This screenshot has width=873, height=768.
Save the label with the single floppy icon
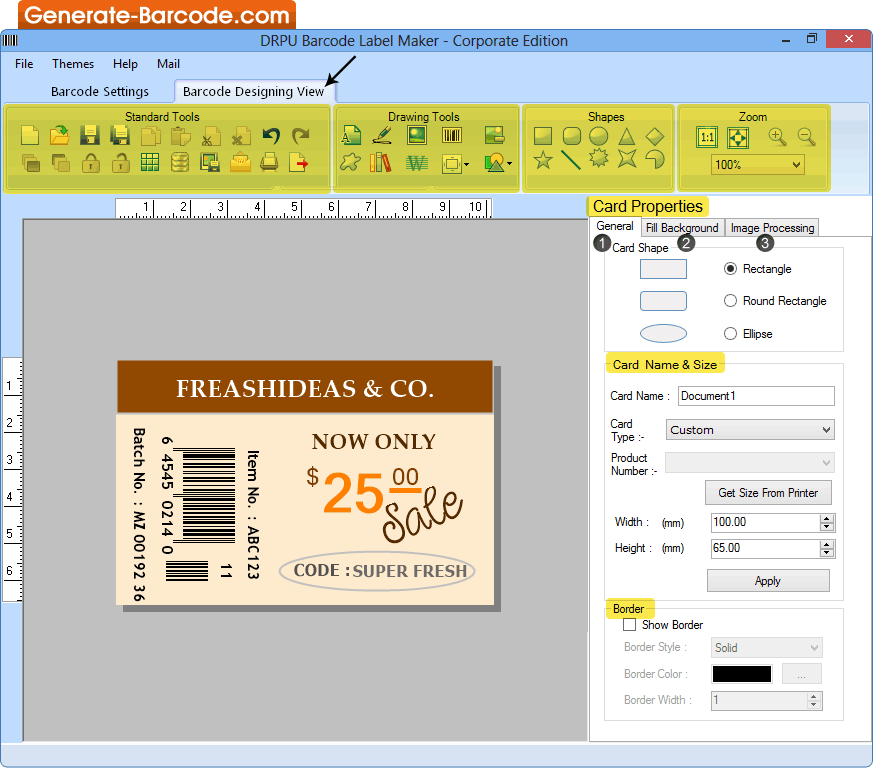click(x=90, y=135)
